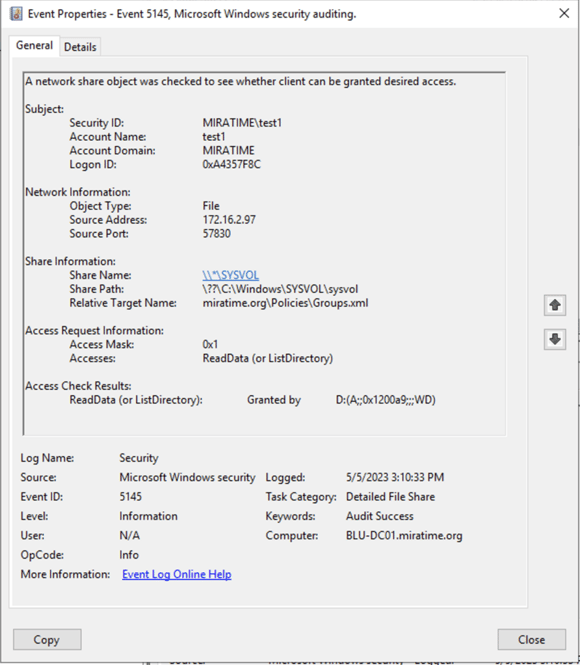The image size is (580, 665).
Task: Switch to the Details tab
Action: pos(80,47)
